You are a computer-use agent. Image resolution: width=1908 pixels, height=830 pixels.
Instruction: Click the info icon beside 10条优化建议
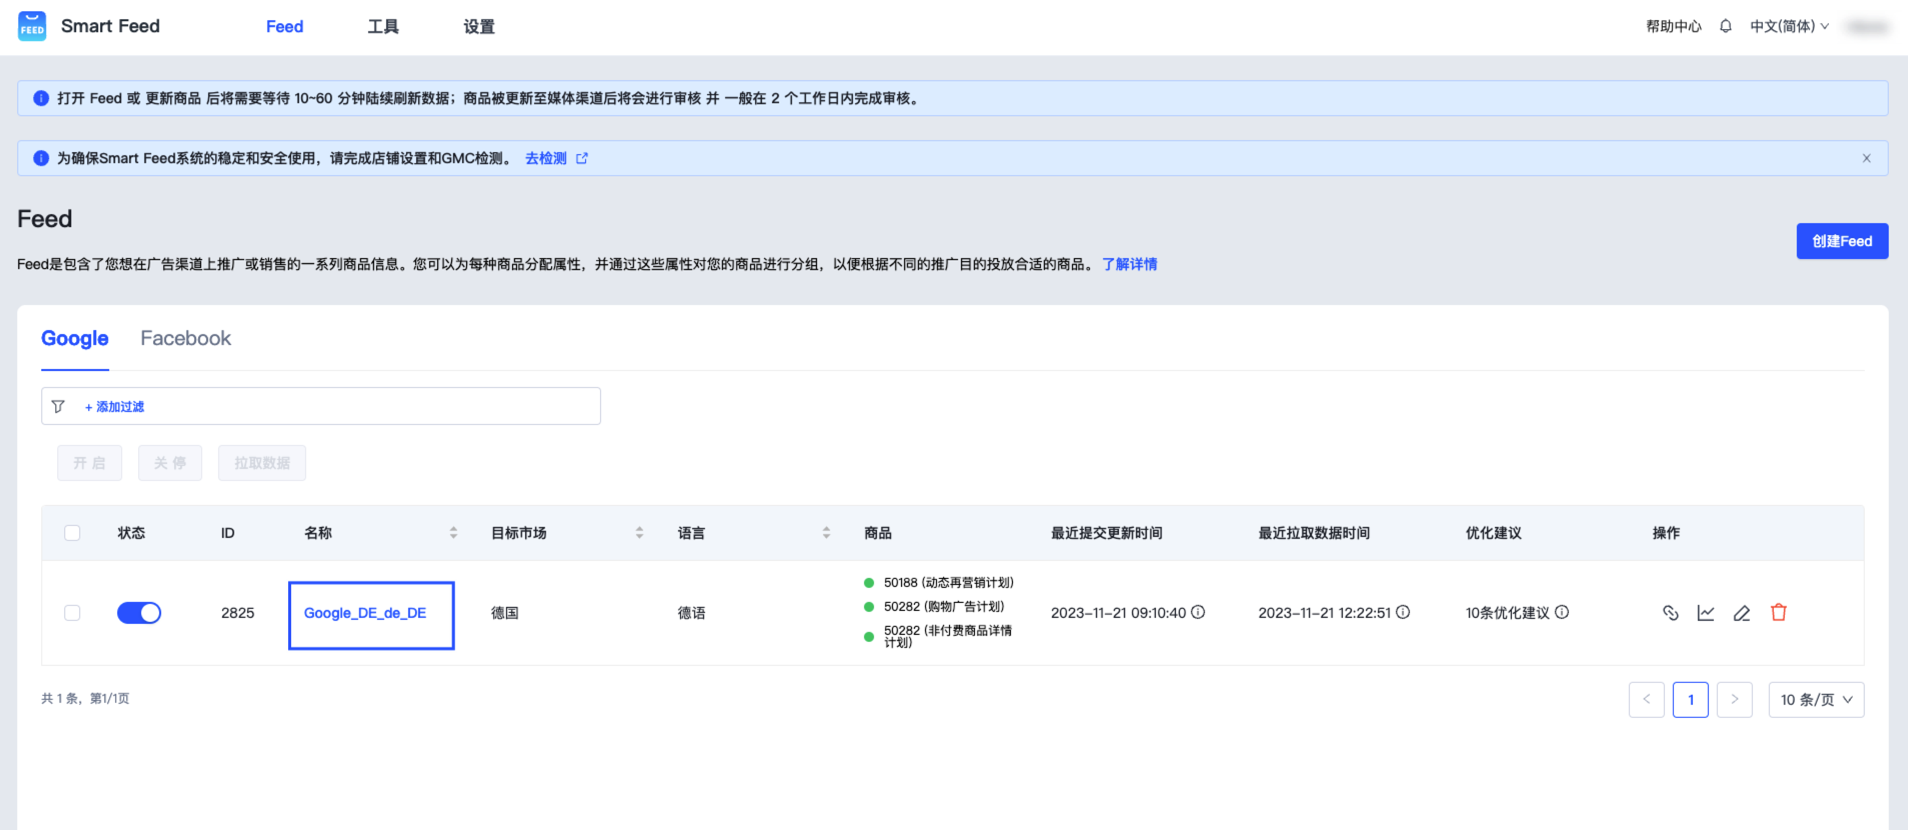(x=1562, y=612)
